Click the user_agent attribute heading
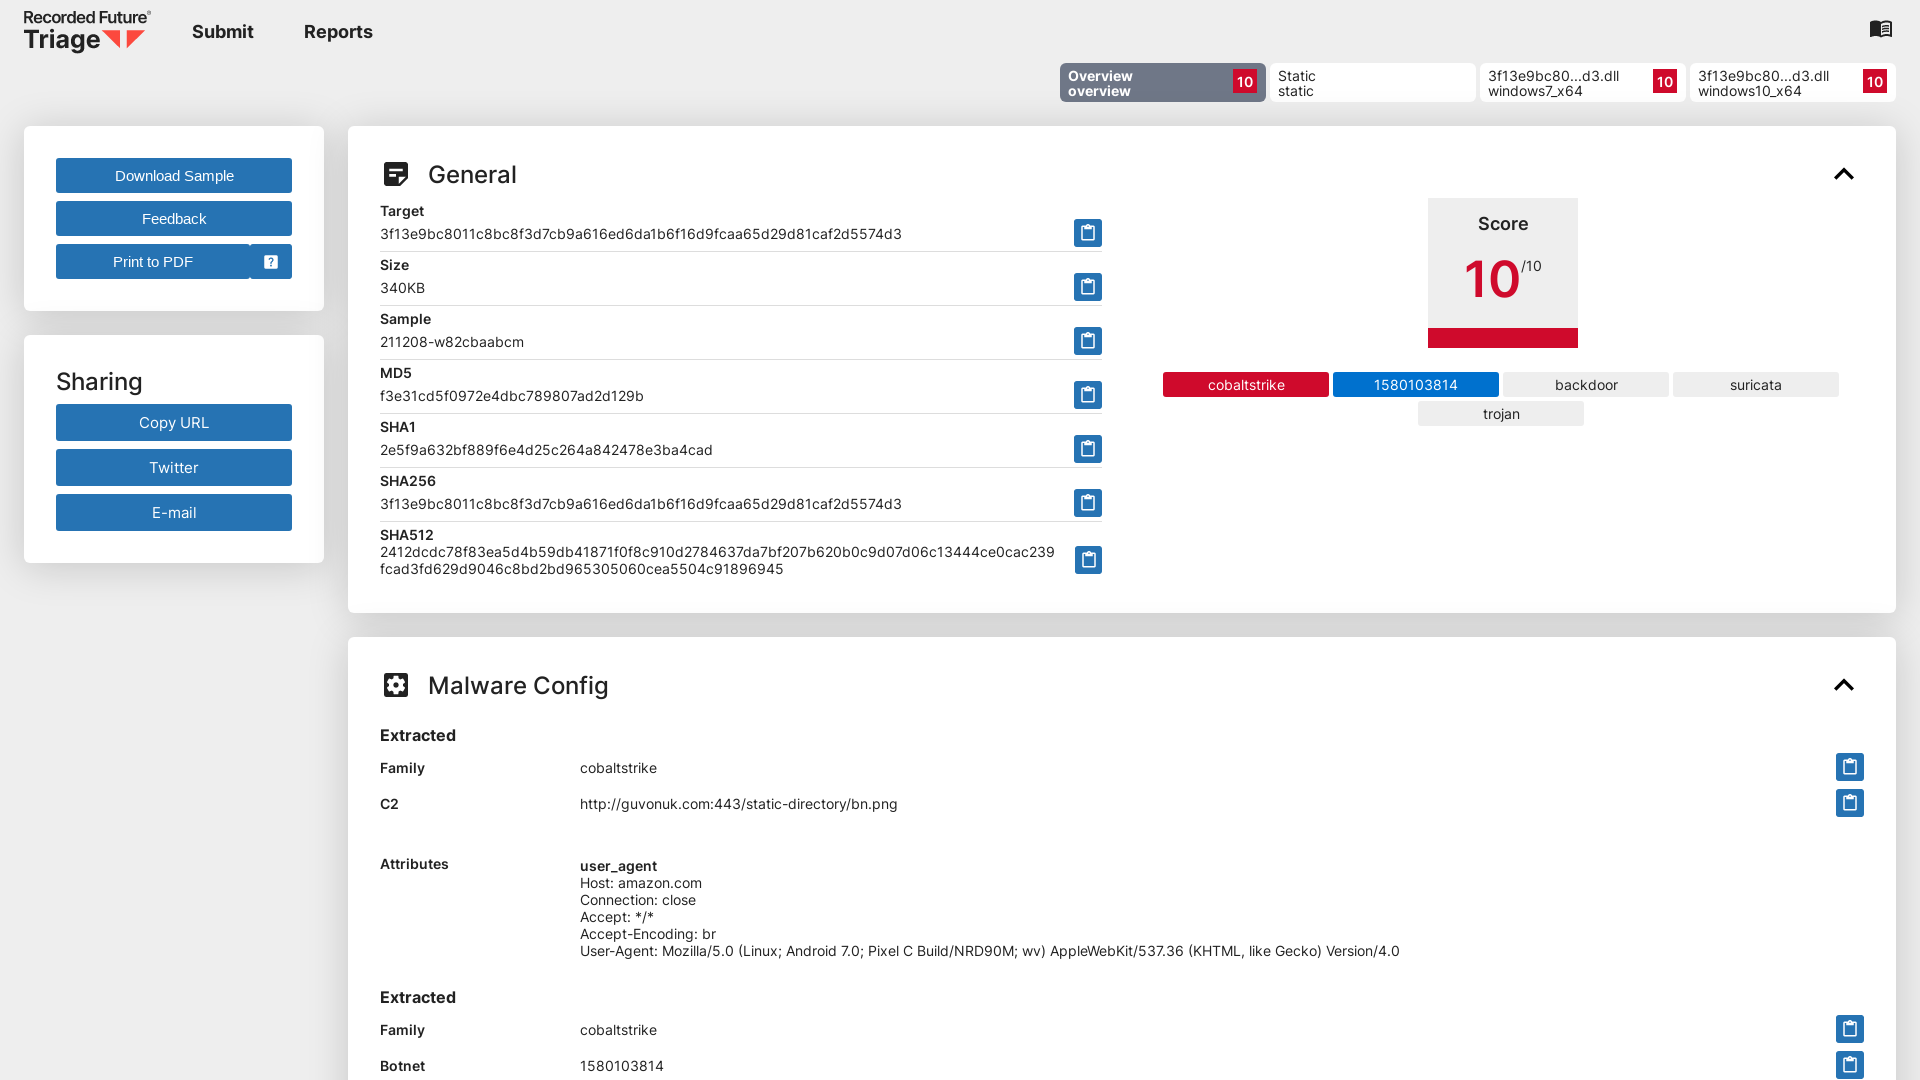Image resolution: width=1920 pixels, height=1080 pixels. click(x=618, y=866)
